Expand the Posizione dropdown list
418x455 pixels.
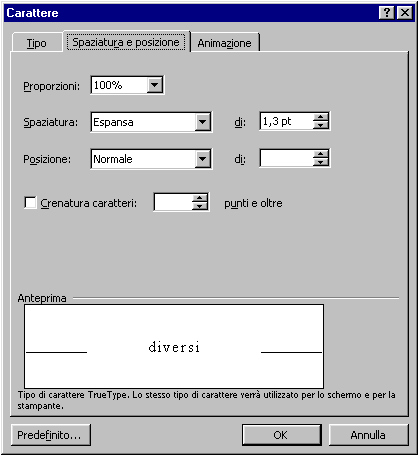pos(203,159)
